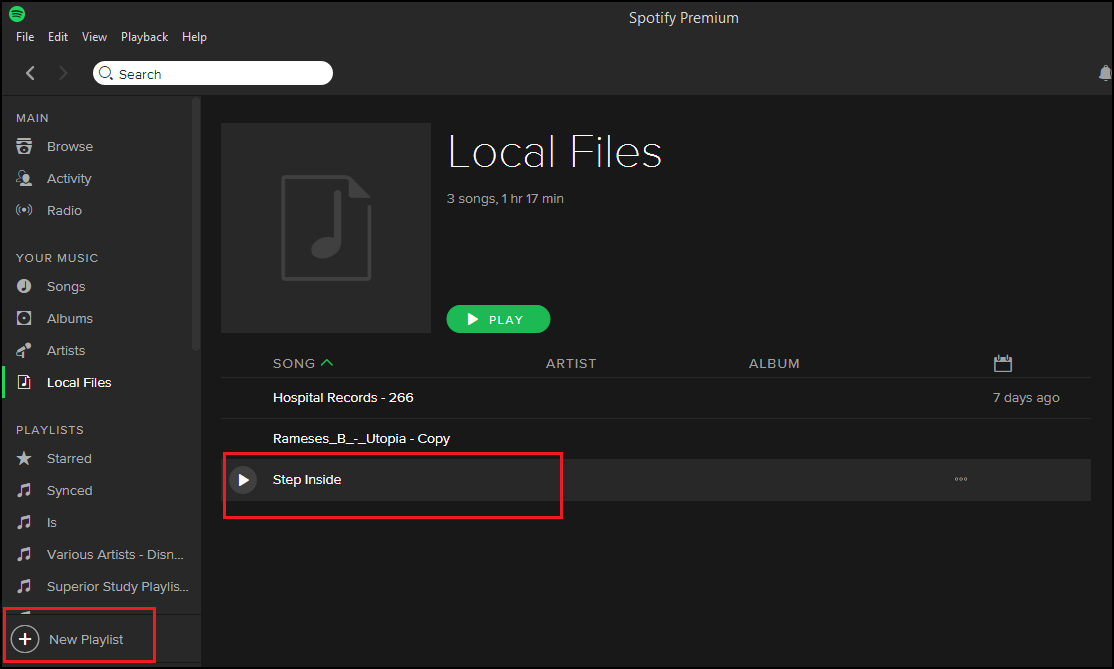
Task: Click the Albums sidebar icon
Action: pos(24,318)
